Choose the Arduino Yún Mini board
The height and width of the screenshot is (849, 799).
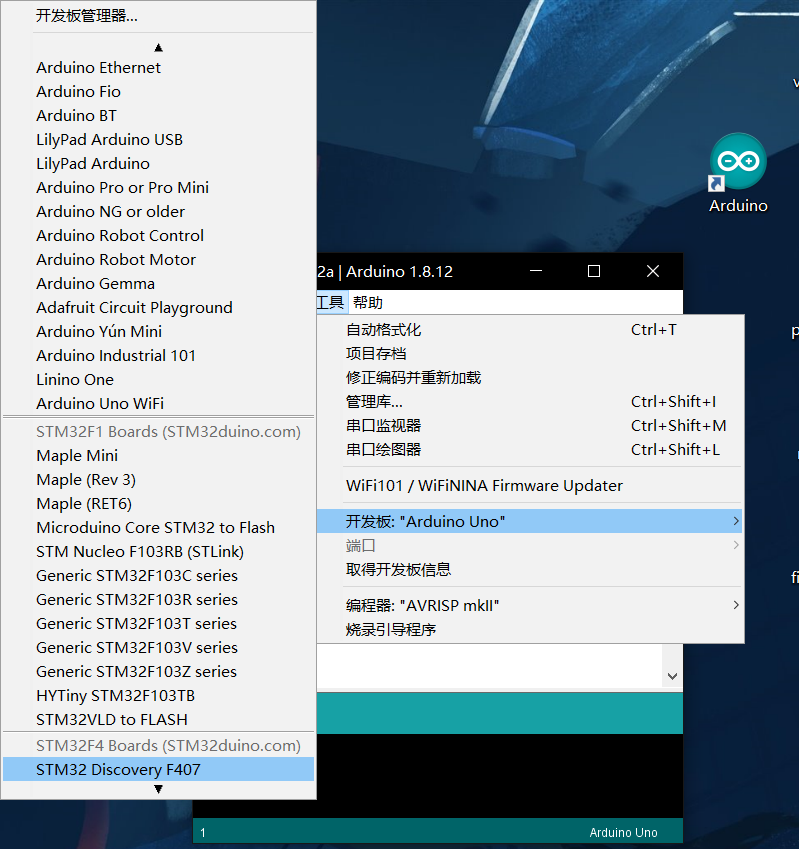point(158,331)
